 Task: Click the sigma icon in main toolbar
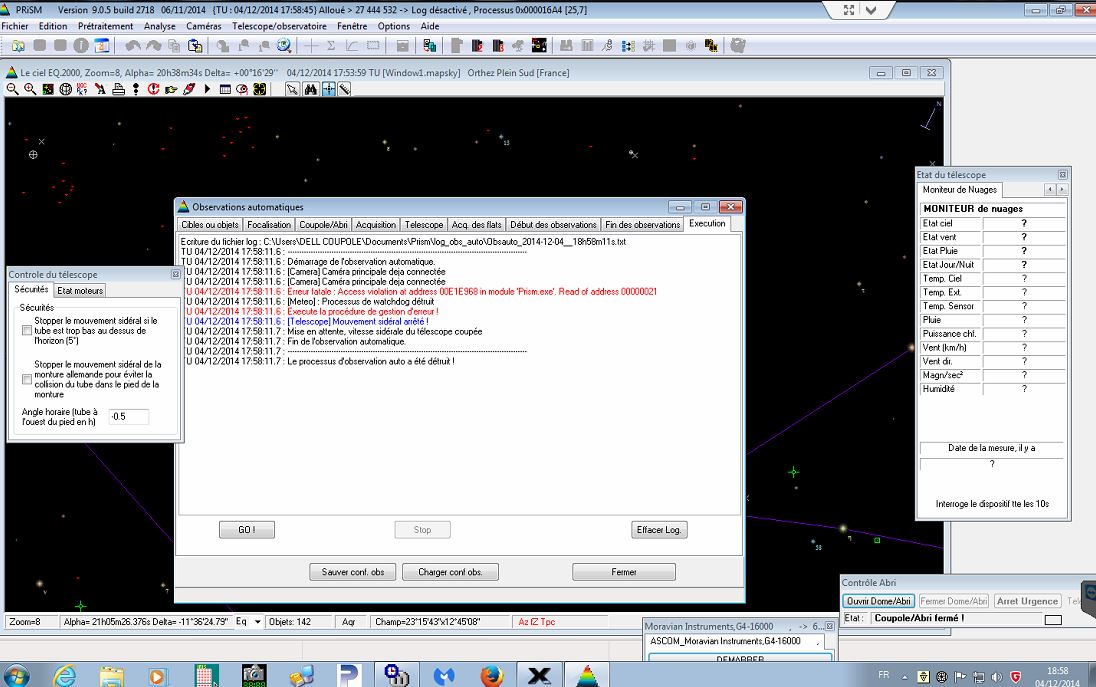[331, 46]
